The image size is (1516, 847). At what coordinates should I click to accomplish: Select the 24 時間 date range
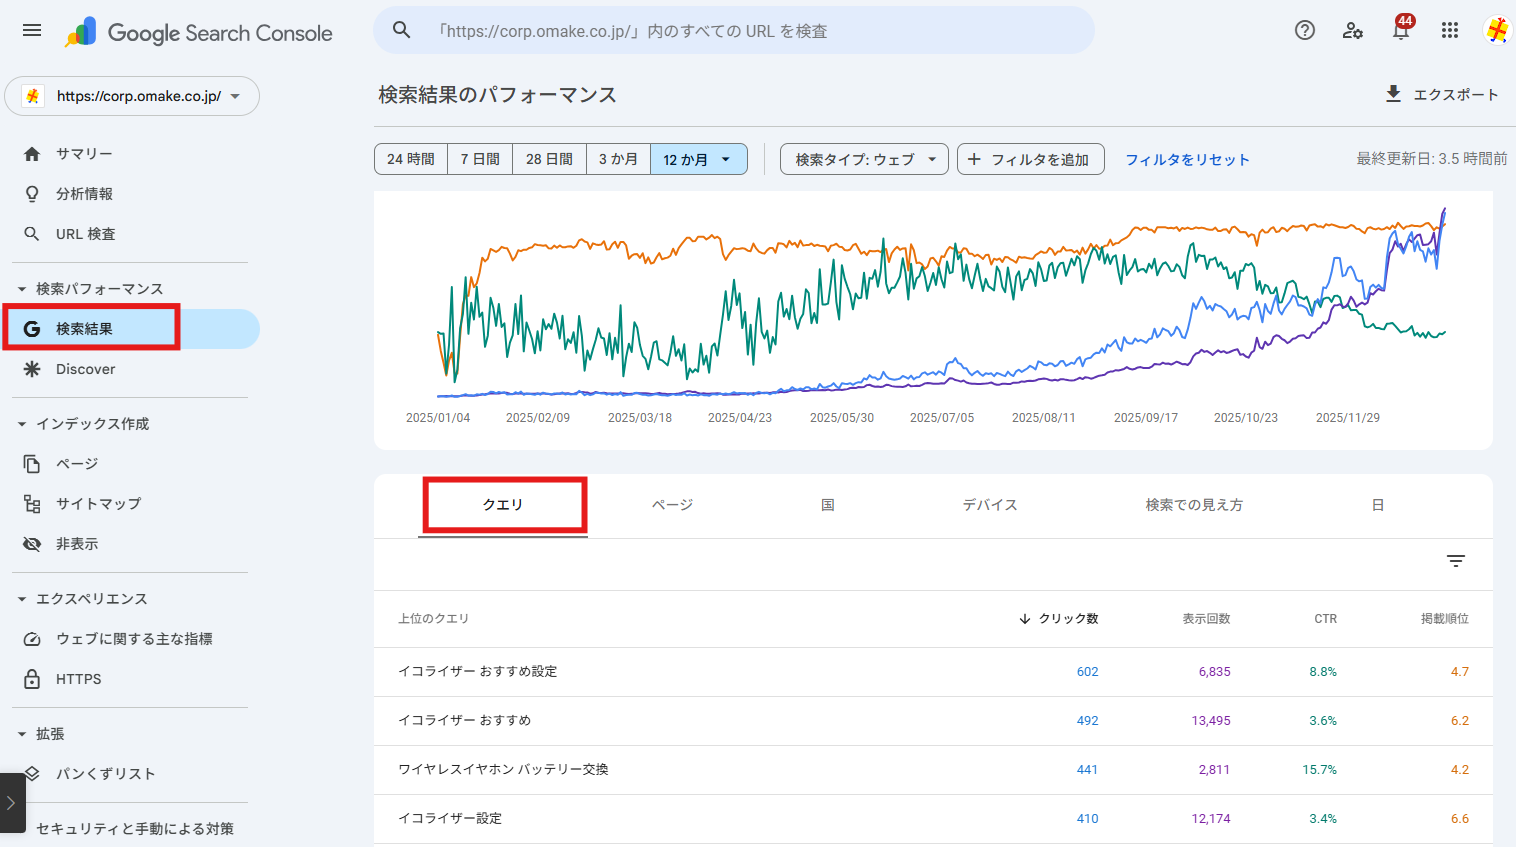(411, 159)
